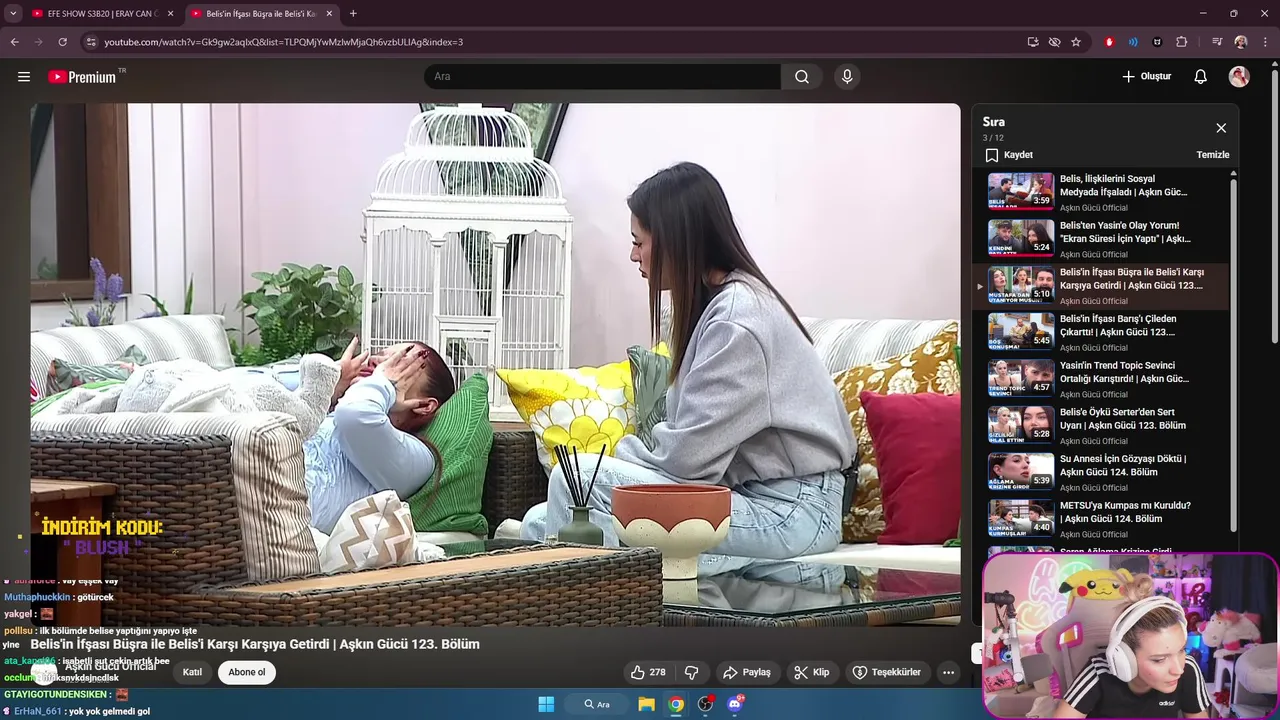Image resolution: width=1280 pixels, height=720 pixels.
Task: Go back in browser history
Action: coord(14,42)
